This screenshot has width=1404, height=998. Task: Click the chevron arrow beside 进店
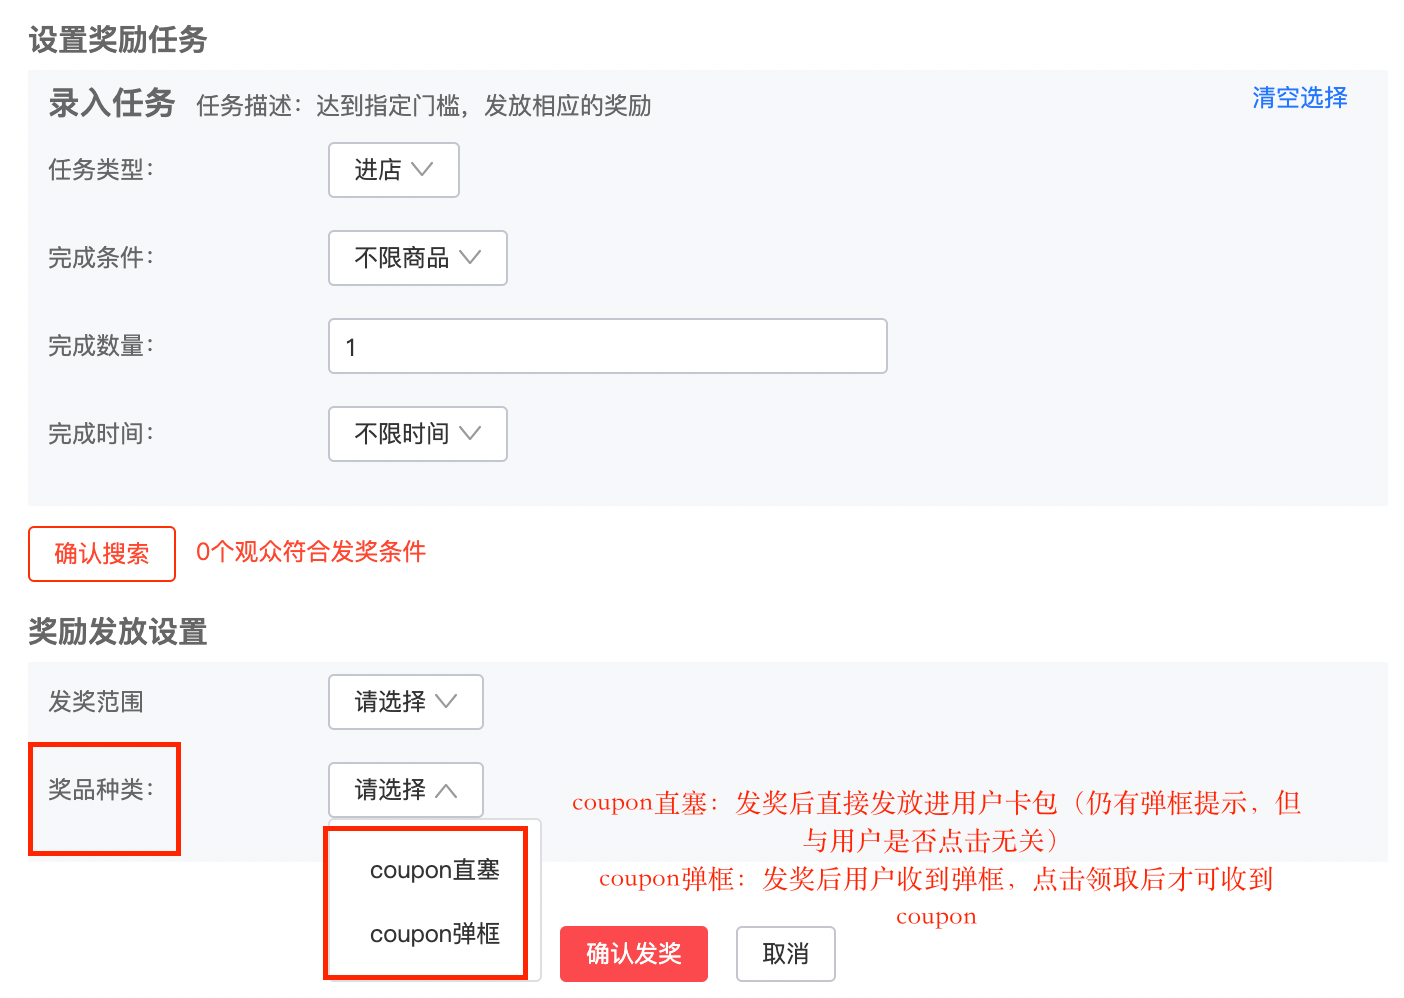click(422, 170)
